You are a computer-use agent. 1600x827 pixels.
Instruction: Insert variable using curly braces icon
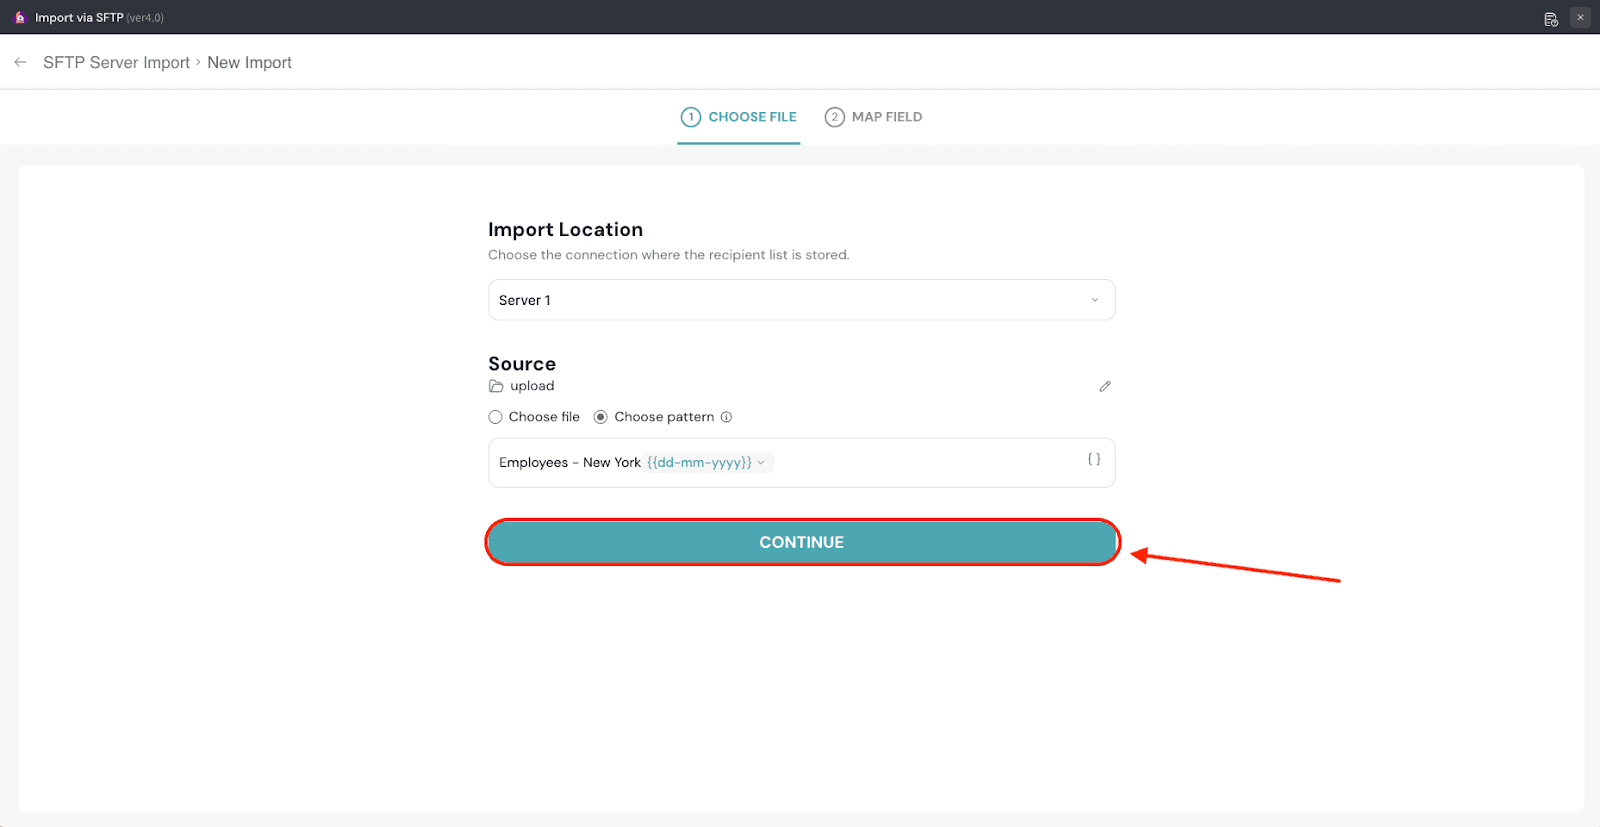1094,459
